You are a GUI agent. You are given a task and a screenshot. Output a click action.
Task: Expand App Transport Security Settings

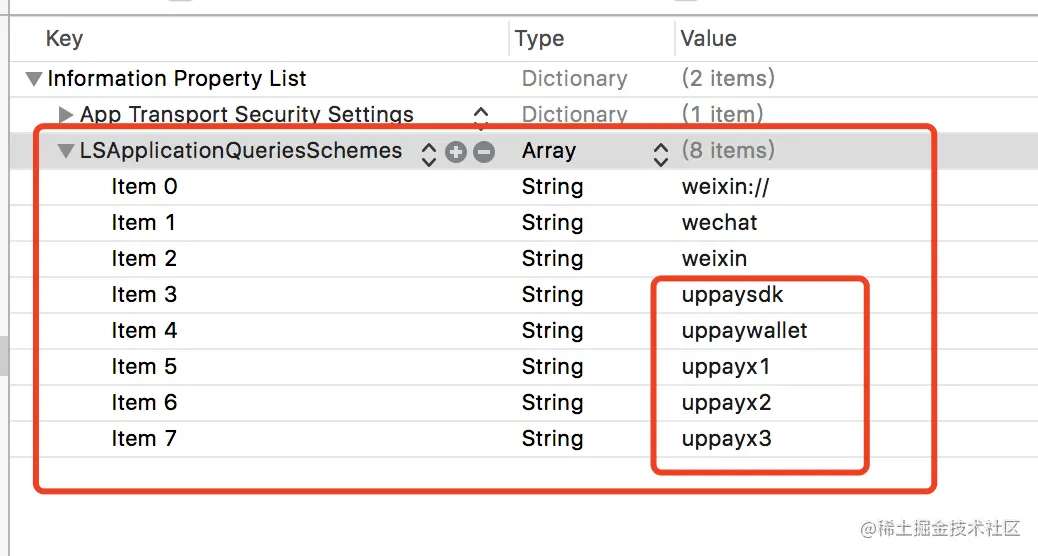coord(66,115)
